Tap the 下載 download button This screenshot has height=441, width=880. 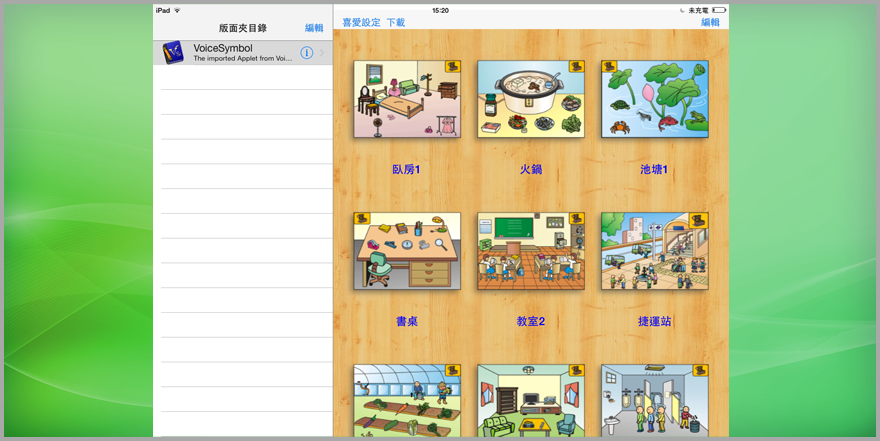click(396, 22)
